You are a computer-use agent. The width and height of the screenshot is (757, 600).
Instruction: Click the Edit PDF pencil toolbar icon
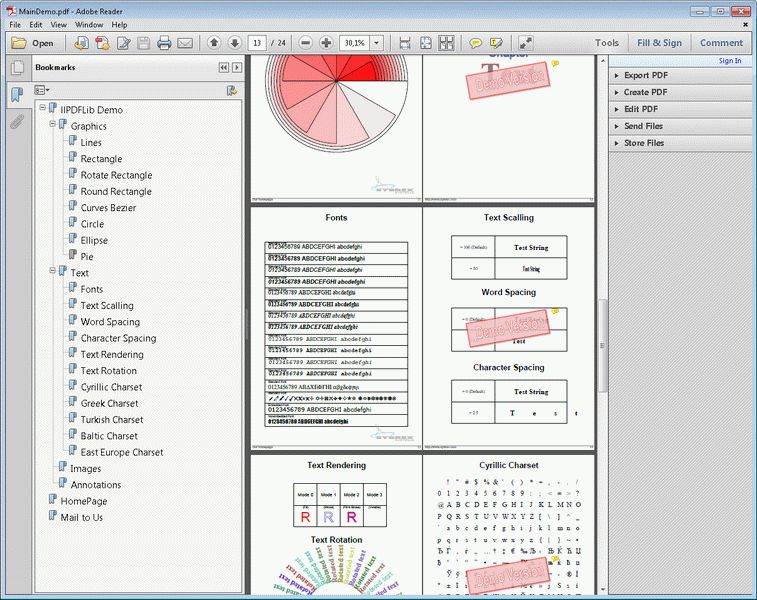point(124,43)
